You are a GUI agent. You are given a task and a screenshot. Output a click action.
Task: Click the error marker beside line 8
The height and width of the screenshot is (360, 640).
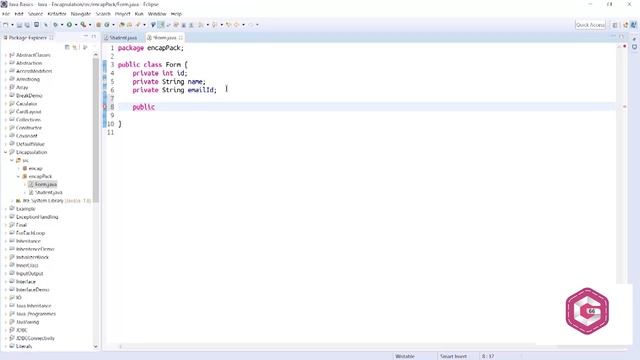point(104,107)
